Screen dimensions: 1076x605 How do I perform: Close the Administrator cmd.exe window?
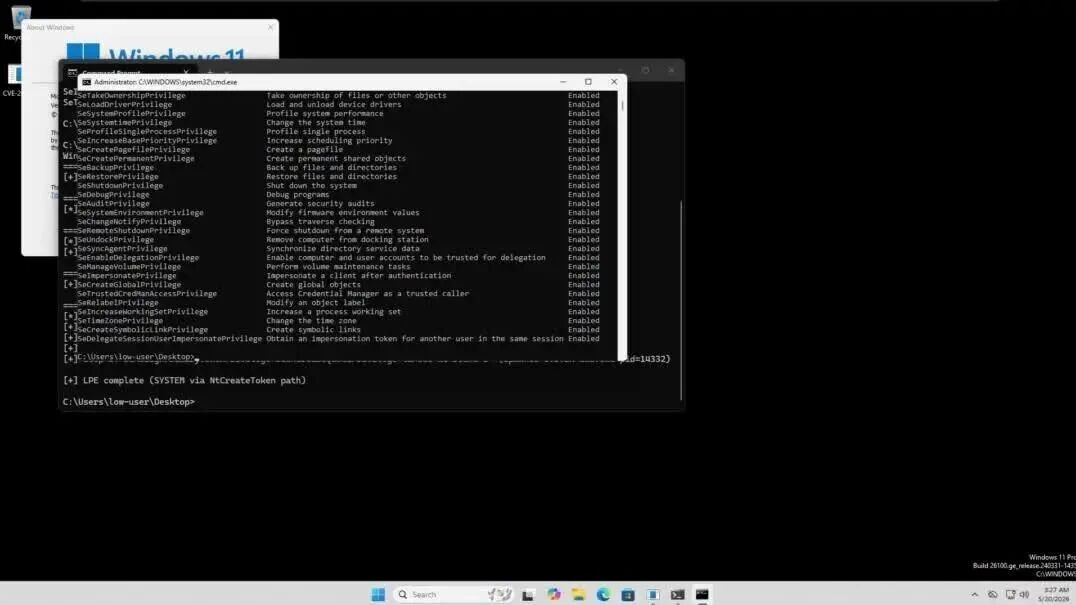(x=614, y=82)
